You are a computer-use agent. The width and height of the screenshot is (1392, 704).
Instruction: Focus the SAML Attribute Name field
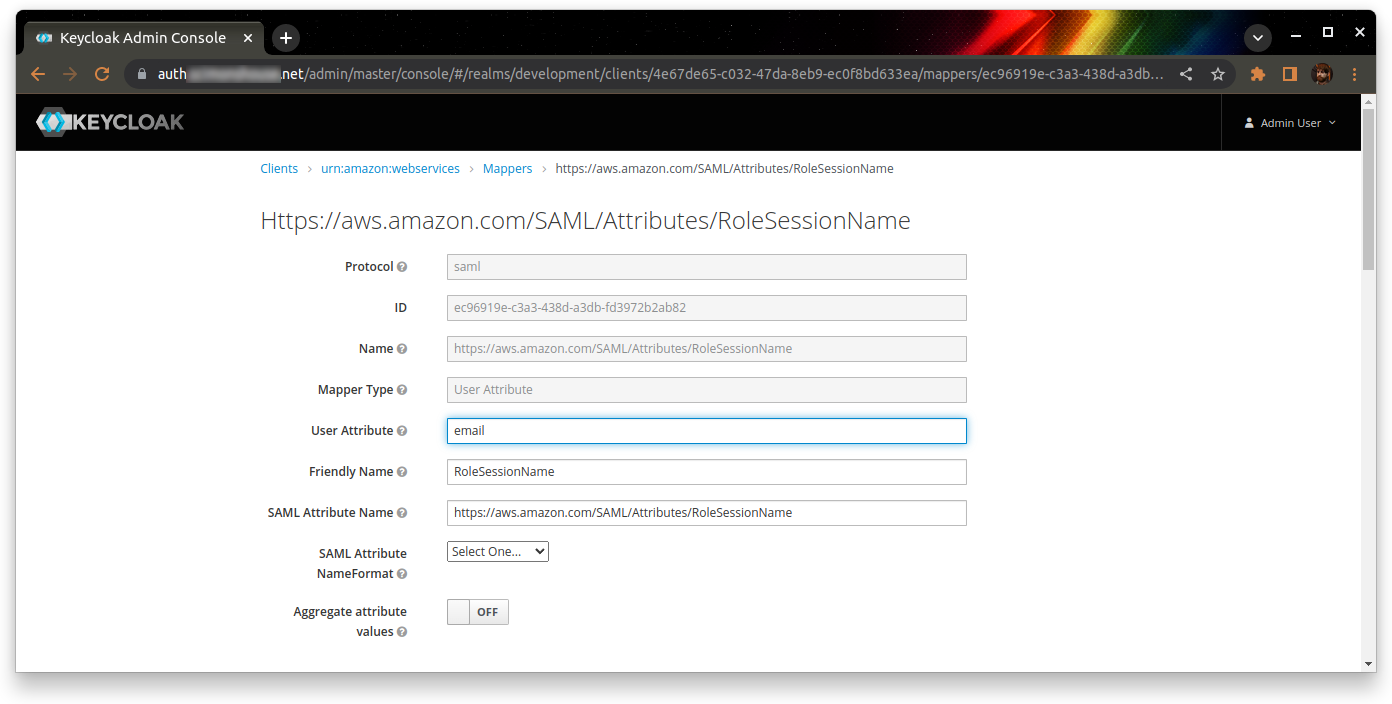707,513
